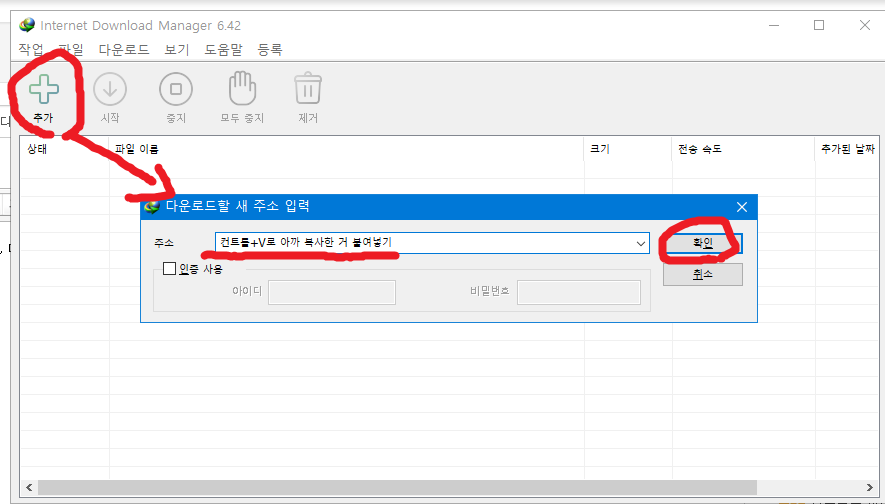Cancel with the 취소 button
The width and height of the screenshot is (885, 504).
(x=703, y=274)
